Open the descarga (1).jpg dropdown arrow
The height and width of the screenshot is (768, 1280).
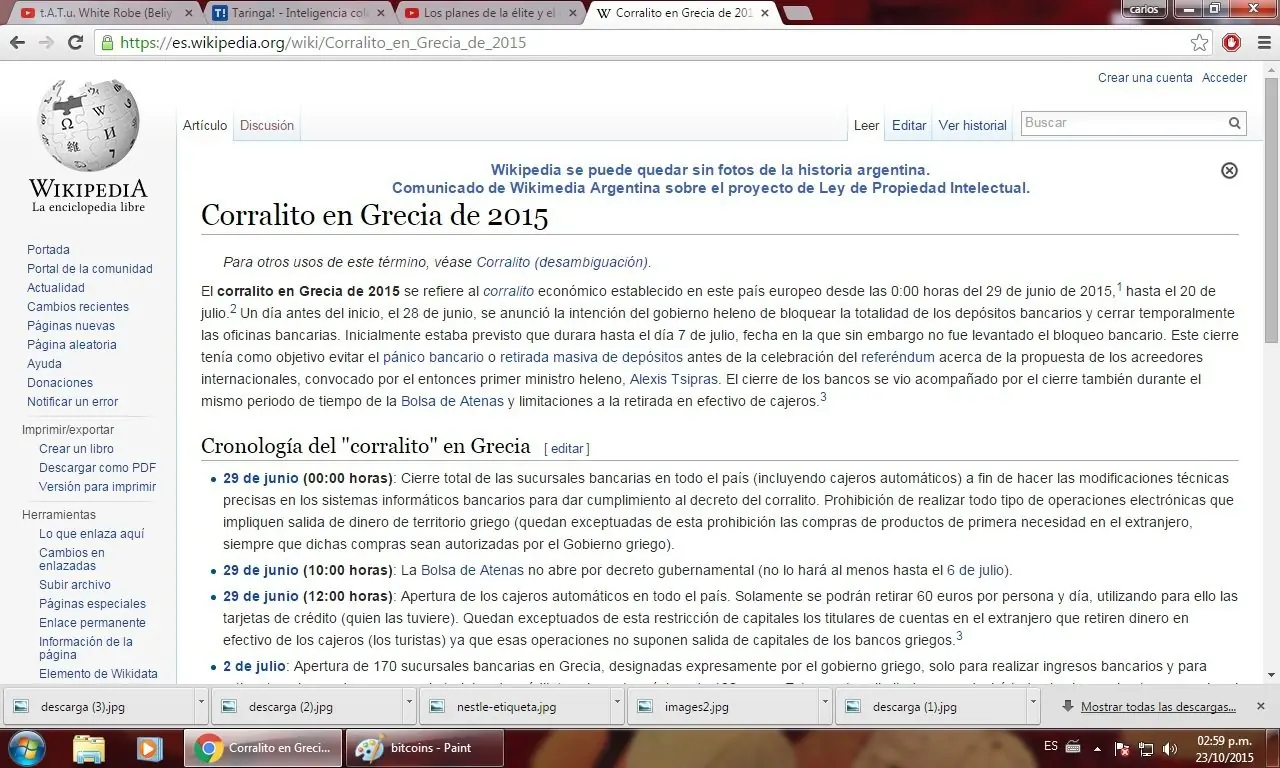click(x=1033, y=706)
